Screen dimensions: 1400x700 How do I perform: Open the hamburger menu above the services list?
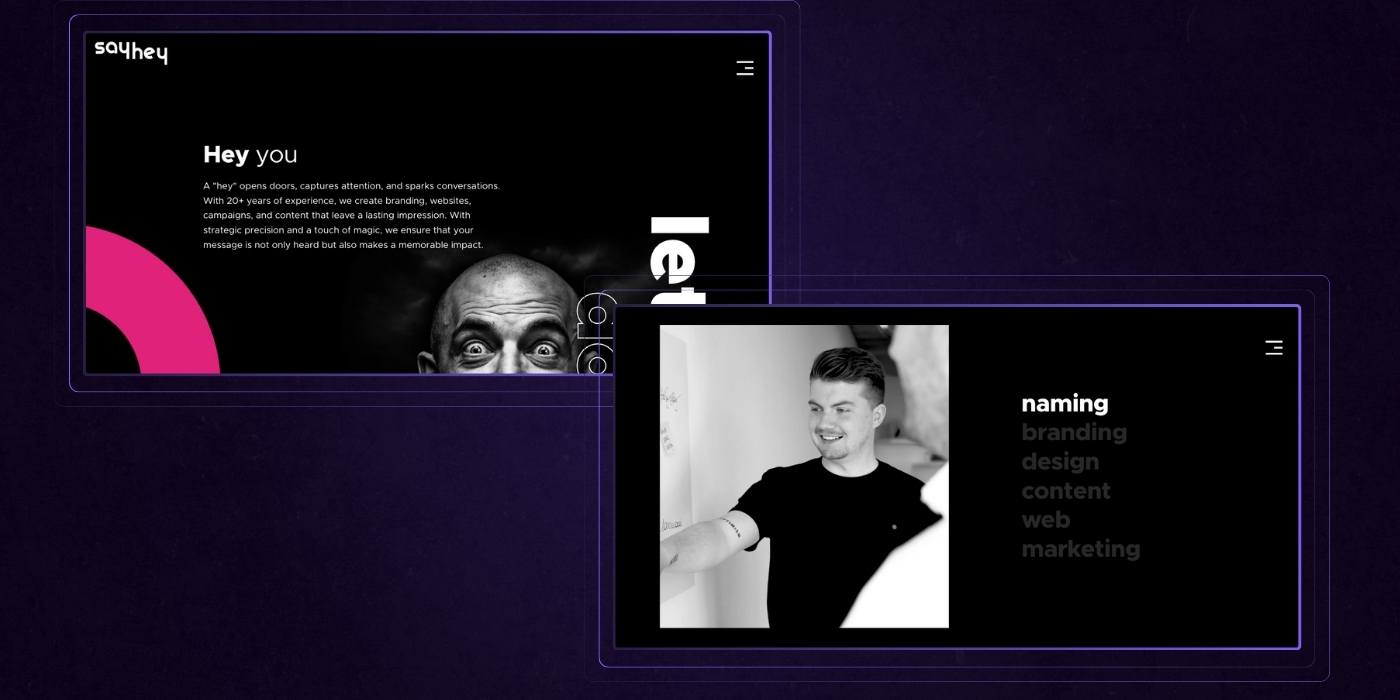coord(1273,348)
